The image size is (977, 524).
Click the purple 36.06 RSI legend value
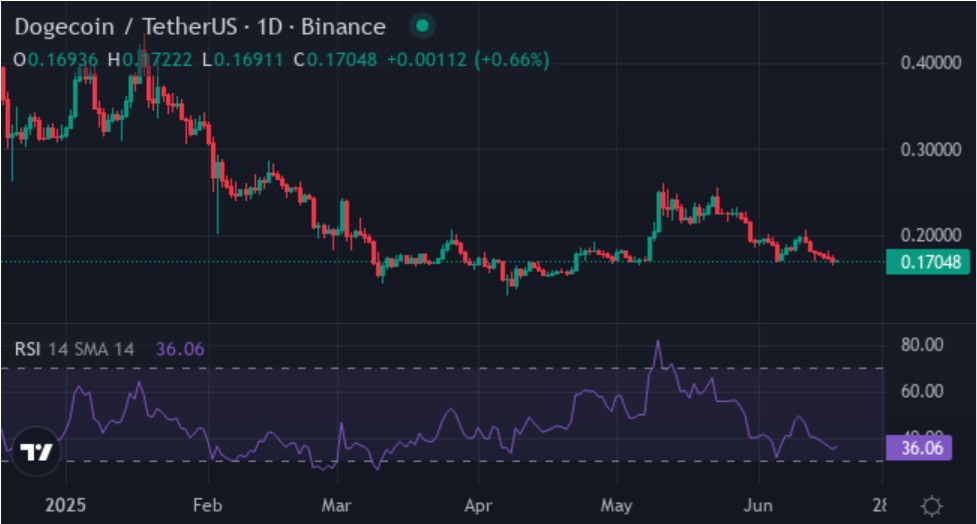click(178, 349)
